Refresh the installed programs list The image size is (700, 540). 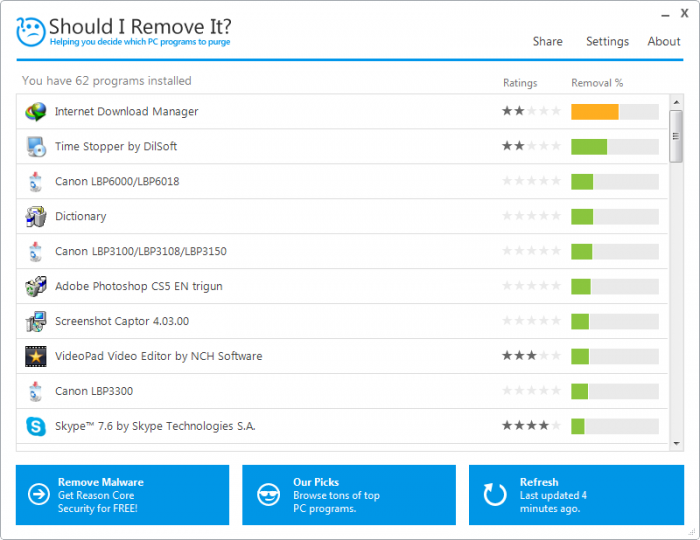[576, 495]
